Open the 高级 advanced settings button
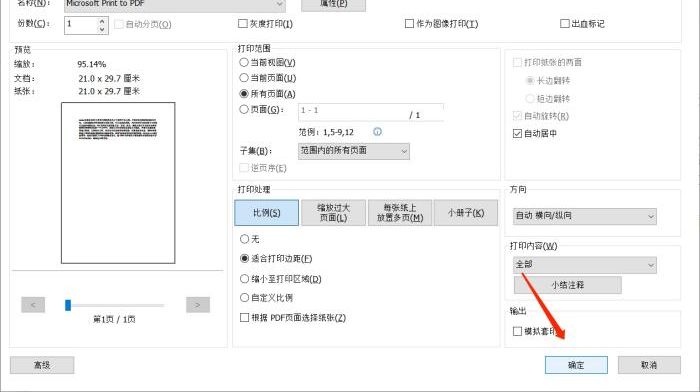 pos(42,365)
